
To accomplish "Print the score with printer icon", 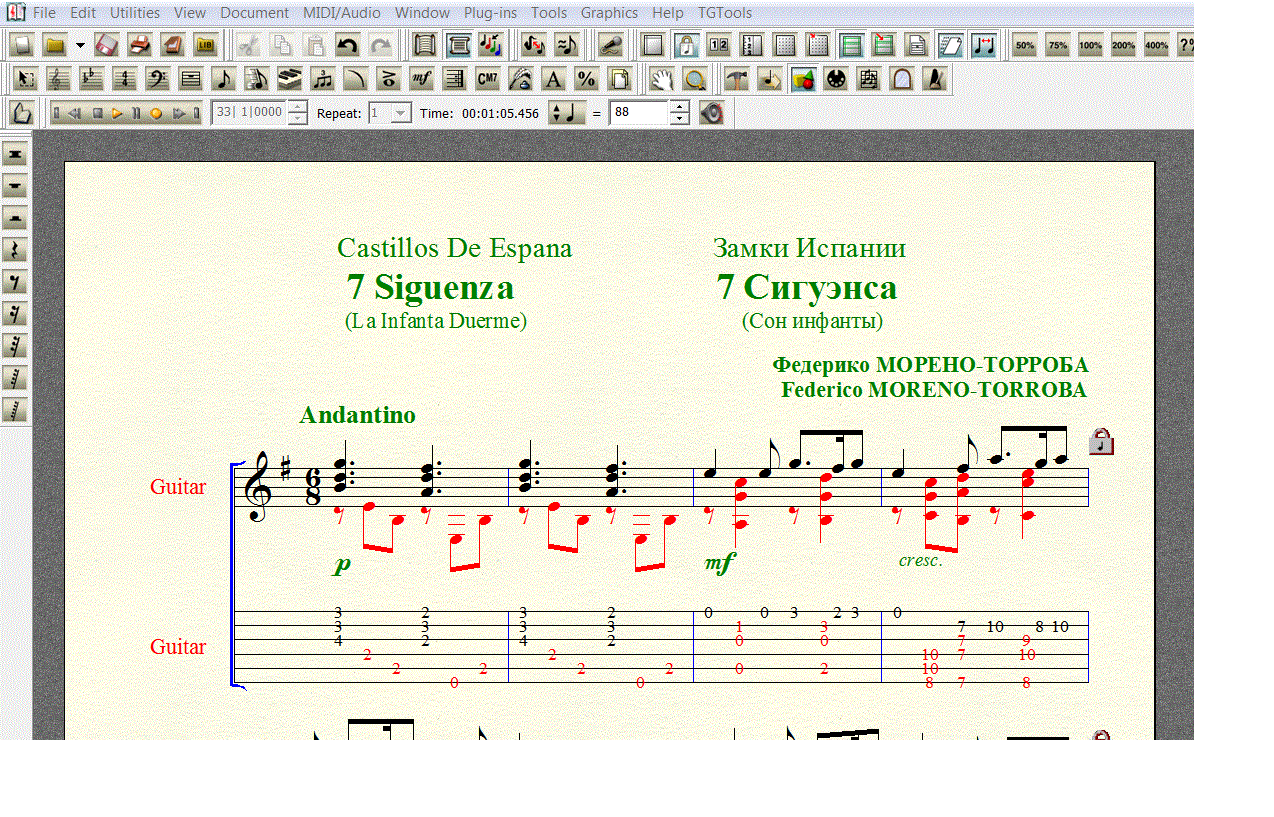I will tap(140, 45).
